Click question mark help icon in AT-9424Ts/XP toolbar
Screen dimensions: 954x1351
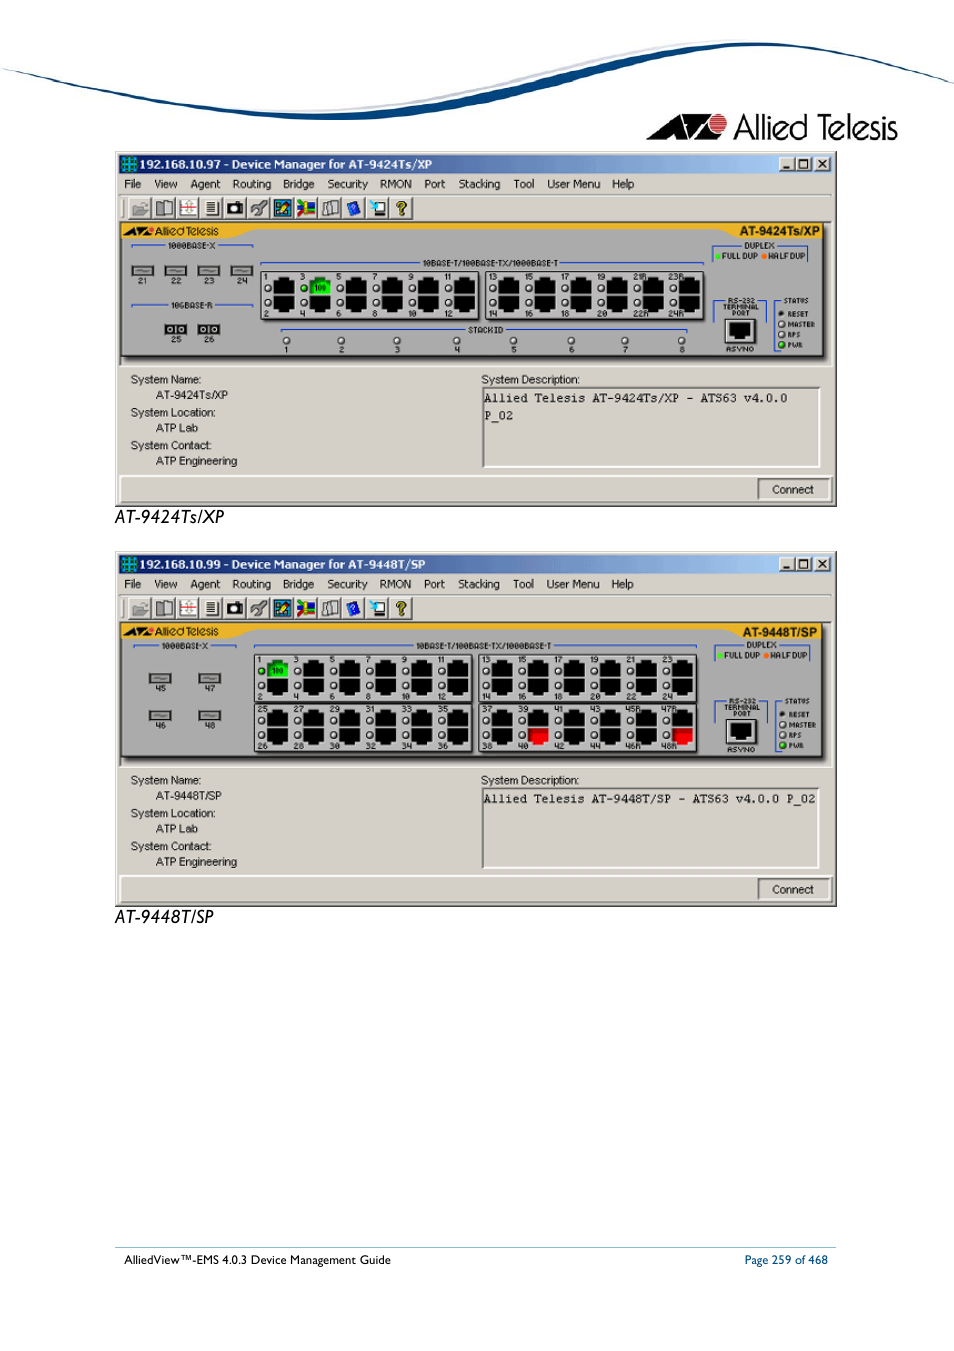point(401,208)
